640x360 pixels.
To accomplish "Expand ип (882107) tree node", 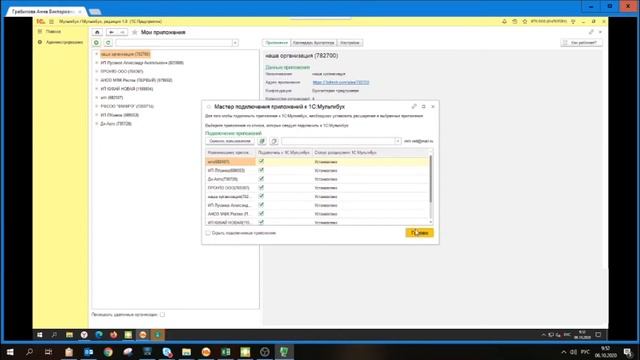I will pyautogui.click(x=97, y=98).
